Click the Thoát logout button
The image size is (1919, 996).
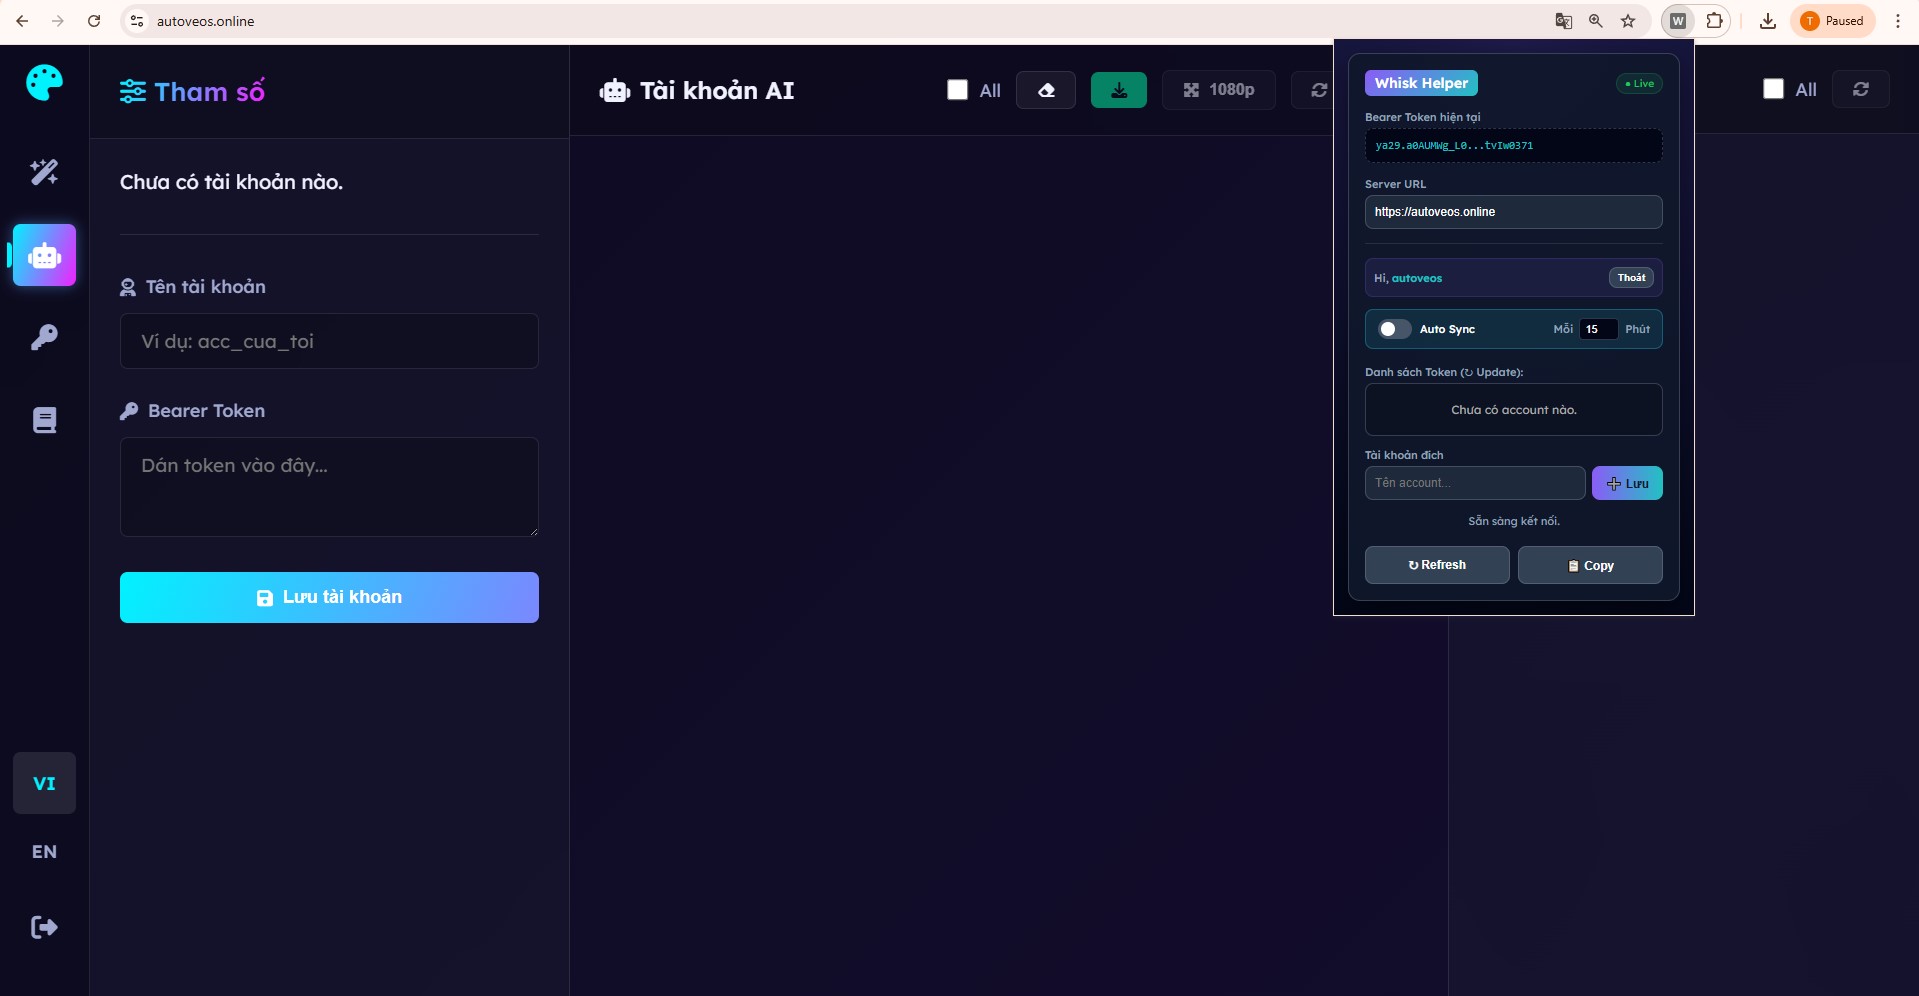1630,278
